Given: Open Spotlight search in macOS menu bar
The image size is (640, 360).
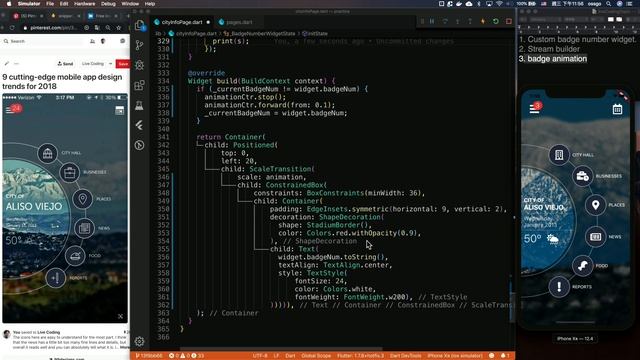Looking at the screenshot, I should [x=609, y=4].
